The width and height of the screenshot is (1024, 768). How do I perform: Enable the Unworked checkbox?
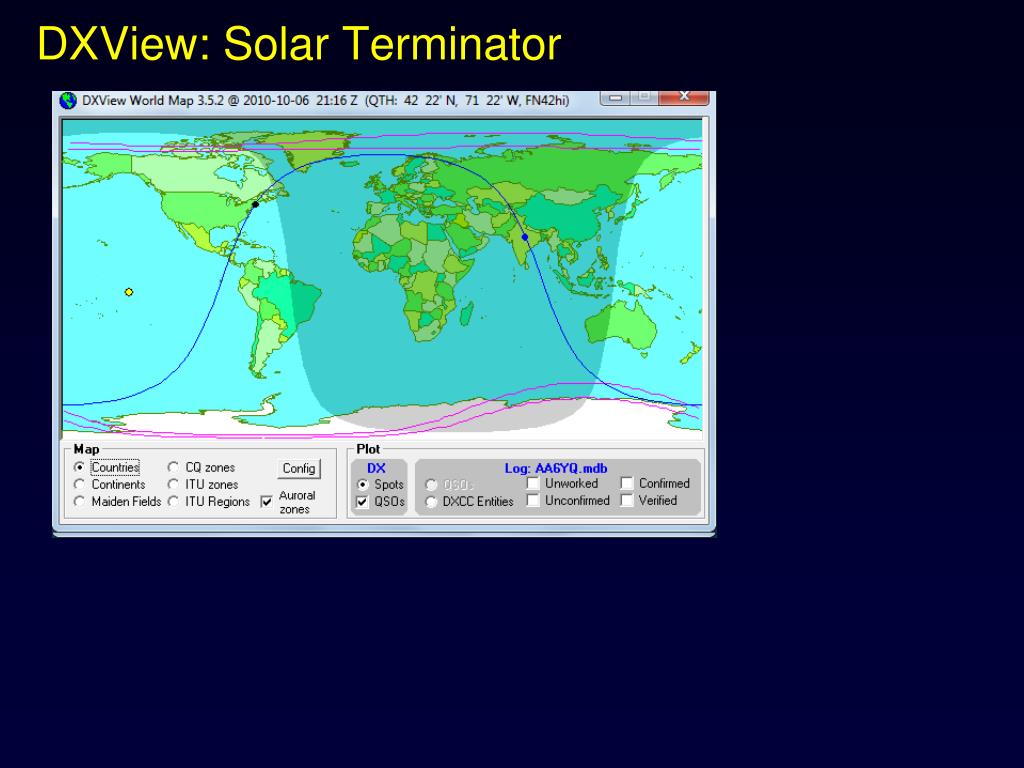coord(533,483)
